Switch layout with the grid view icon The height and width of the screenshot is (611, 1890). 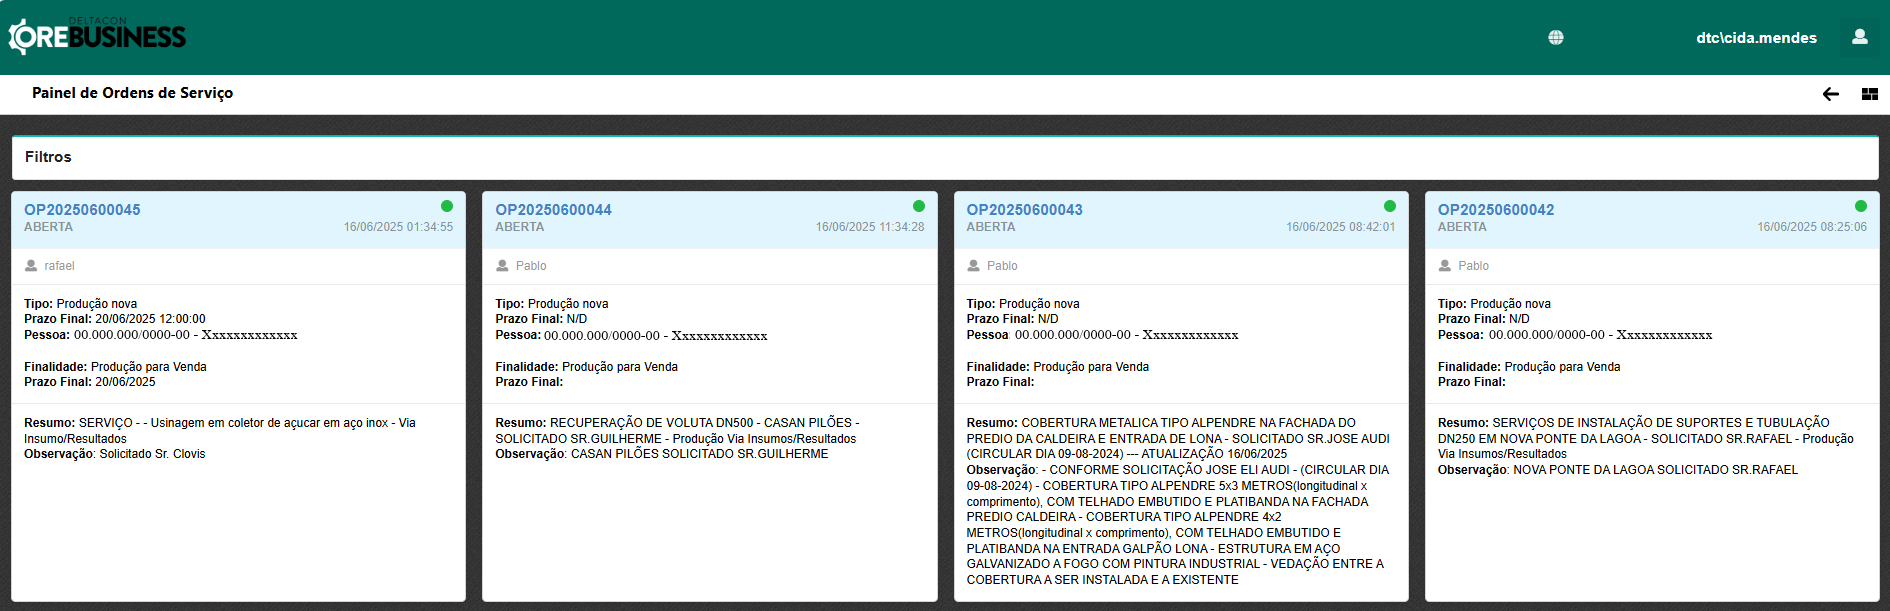(1869, 94)
